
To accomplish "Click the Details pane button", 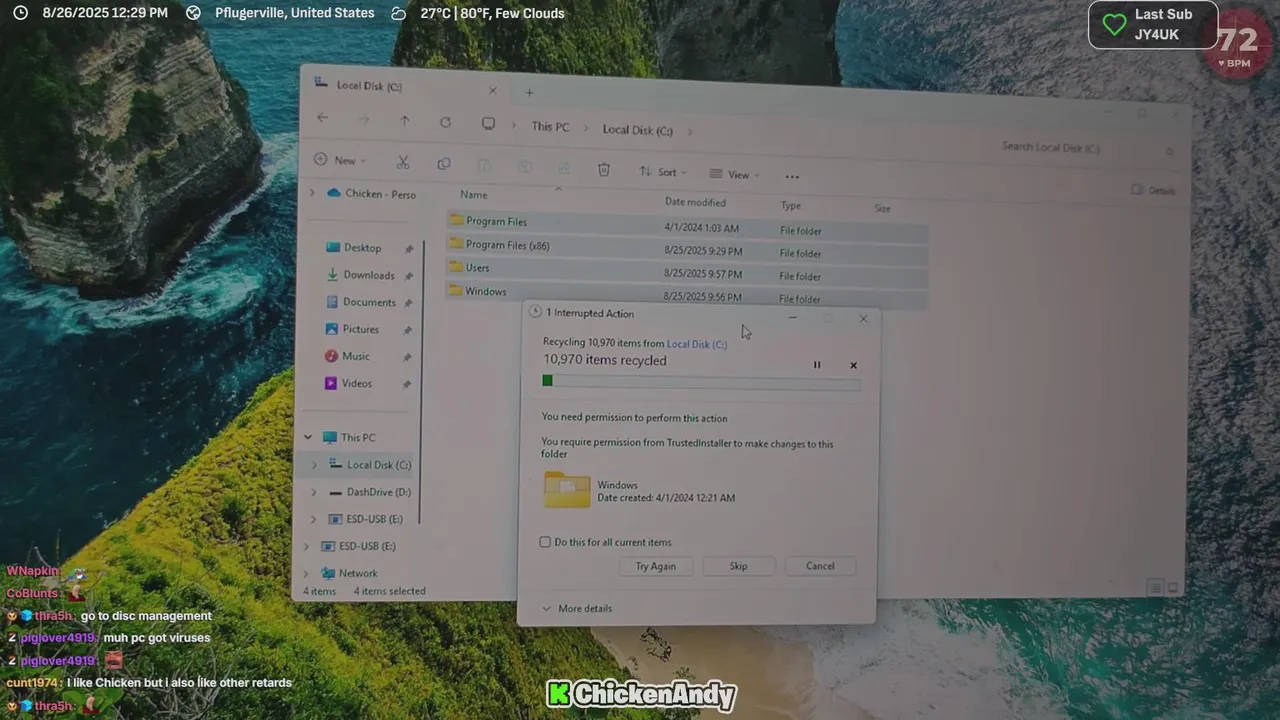I will coord(1153,190).
